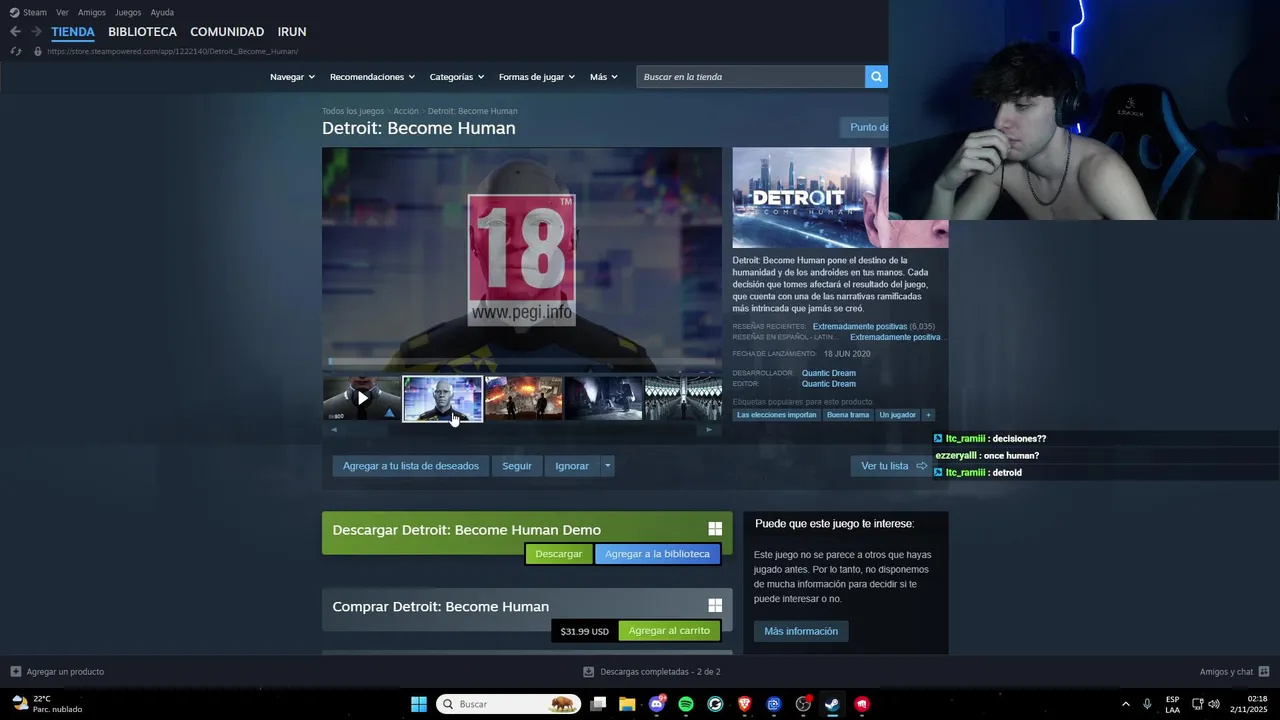Click the green Descargar demo button
Screen dimensions: 1280x720
(x=559, y=554)
